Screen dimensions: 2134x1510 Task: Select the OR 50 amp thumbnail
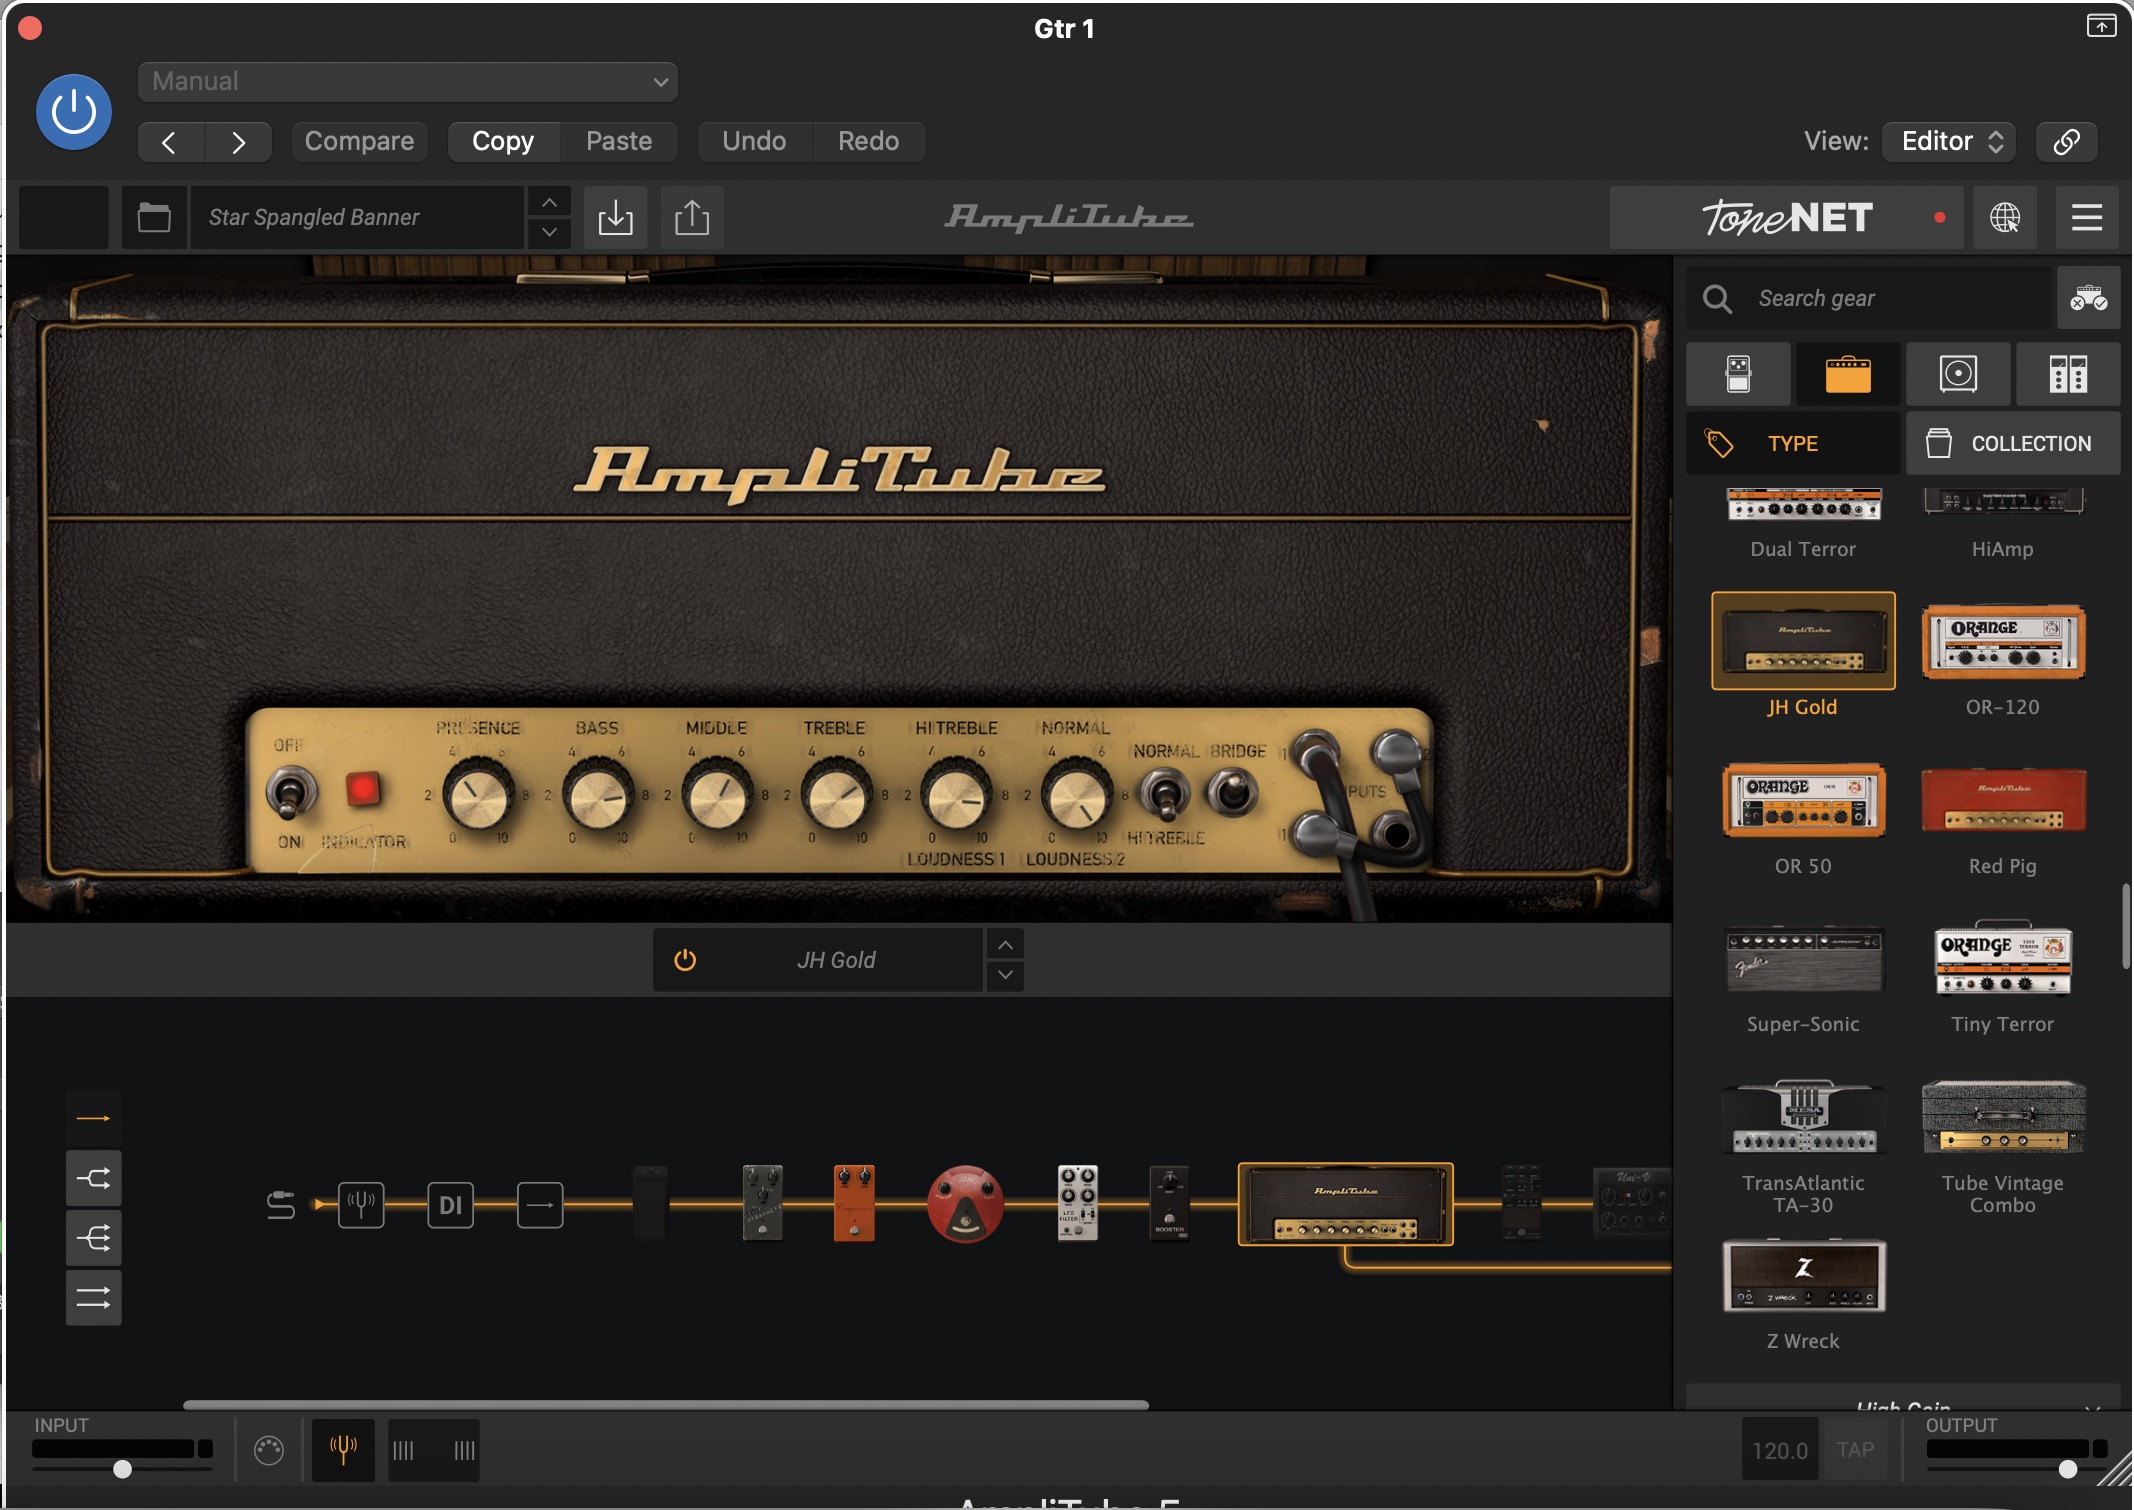tap(1804, 800)
